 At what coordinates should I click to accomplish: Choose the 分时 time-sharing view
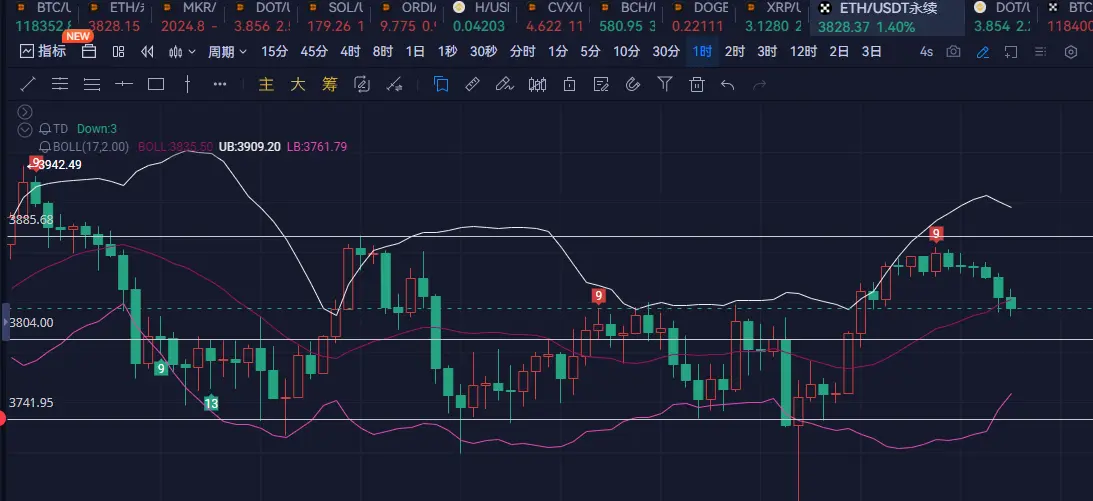pyautogui.click(x=522, y=52)
